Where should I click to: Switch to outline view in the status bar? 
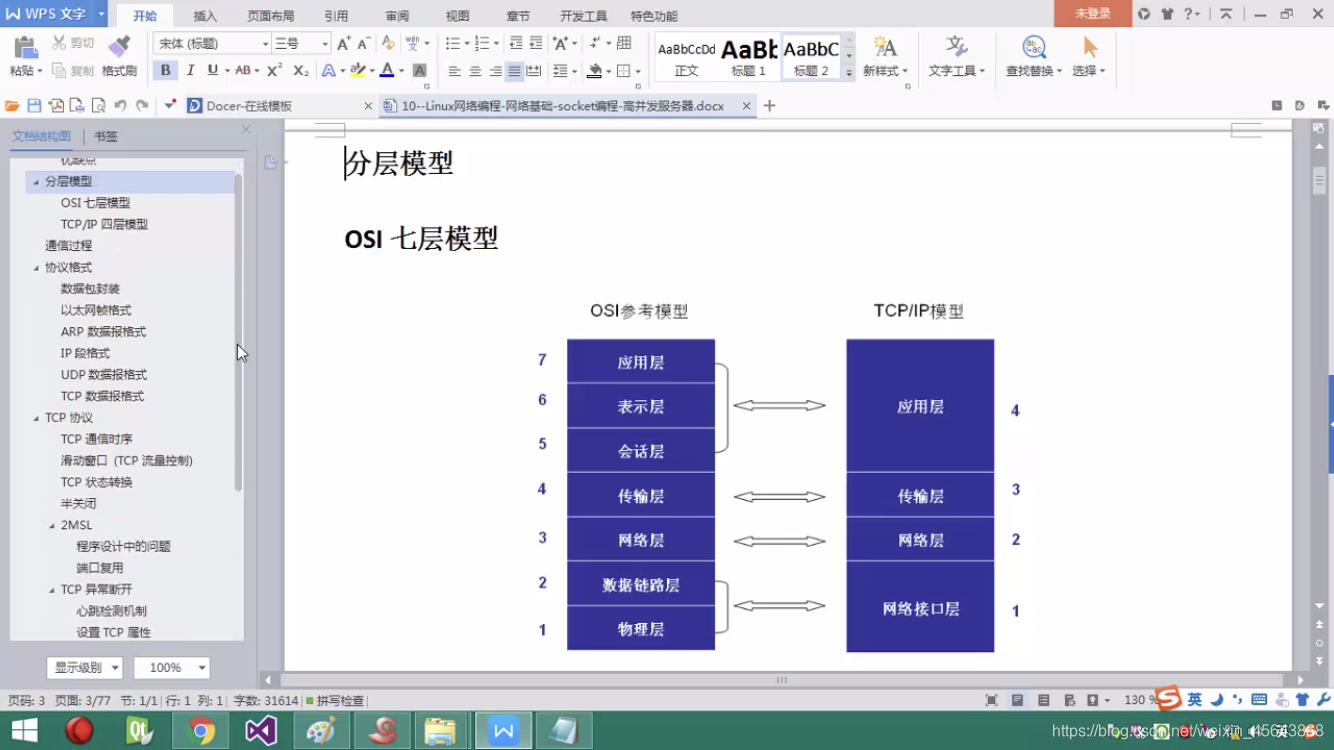[1043, 700]
